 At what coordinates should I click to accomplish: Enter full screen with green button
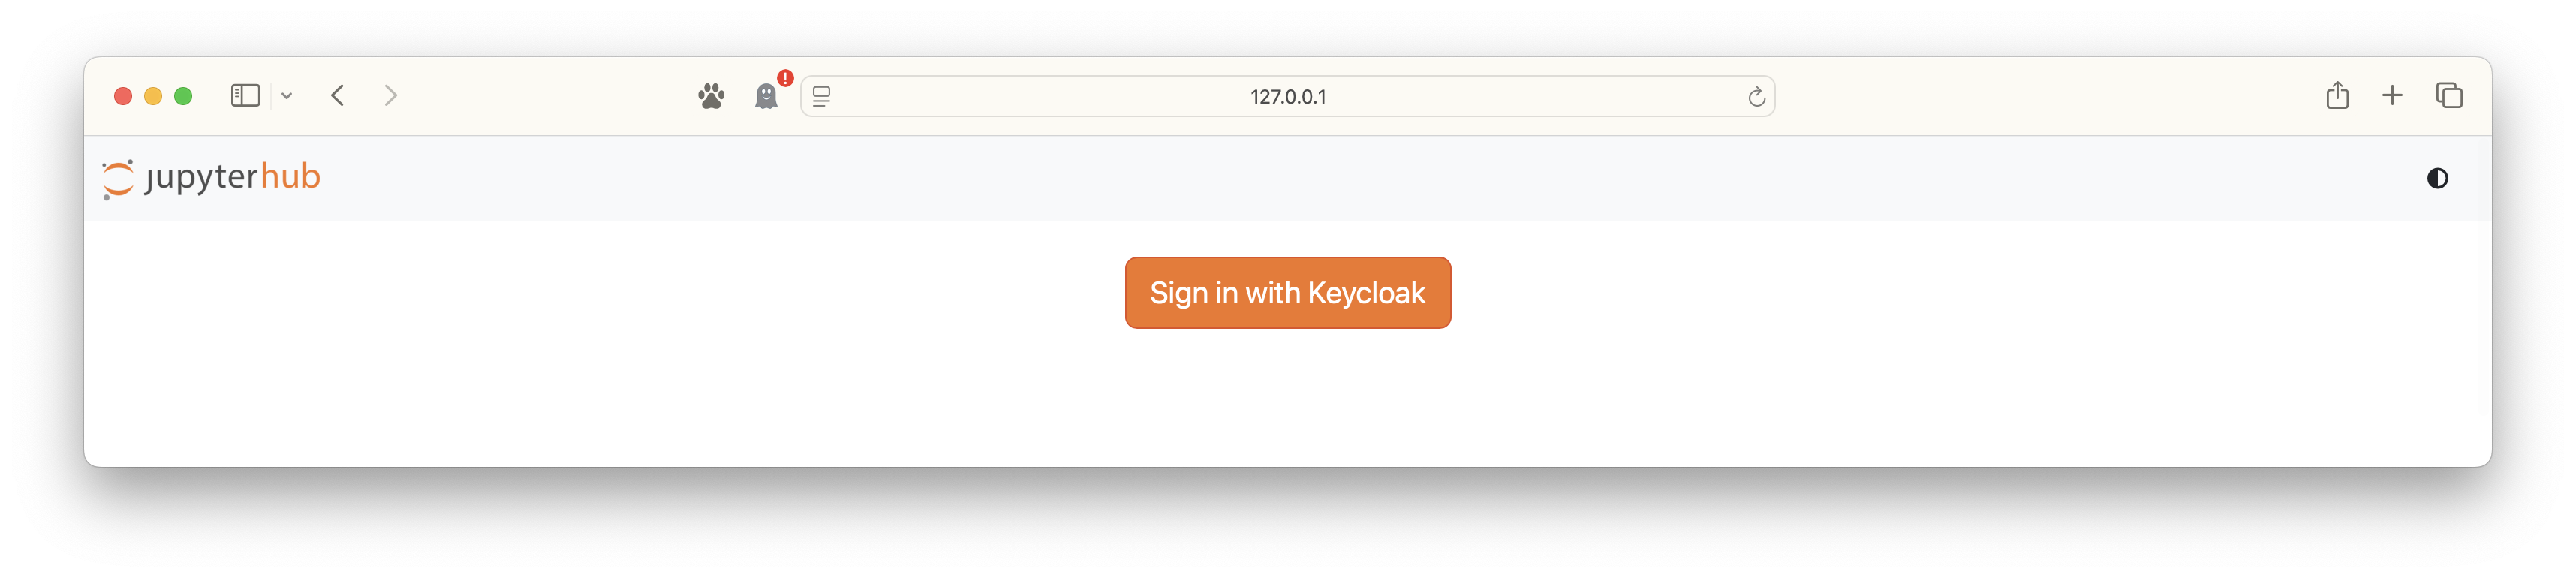click(183, 96)
